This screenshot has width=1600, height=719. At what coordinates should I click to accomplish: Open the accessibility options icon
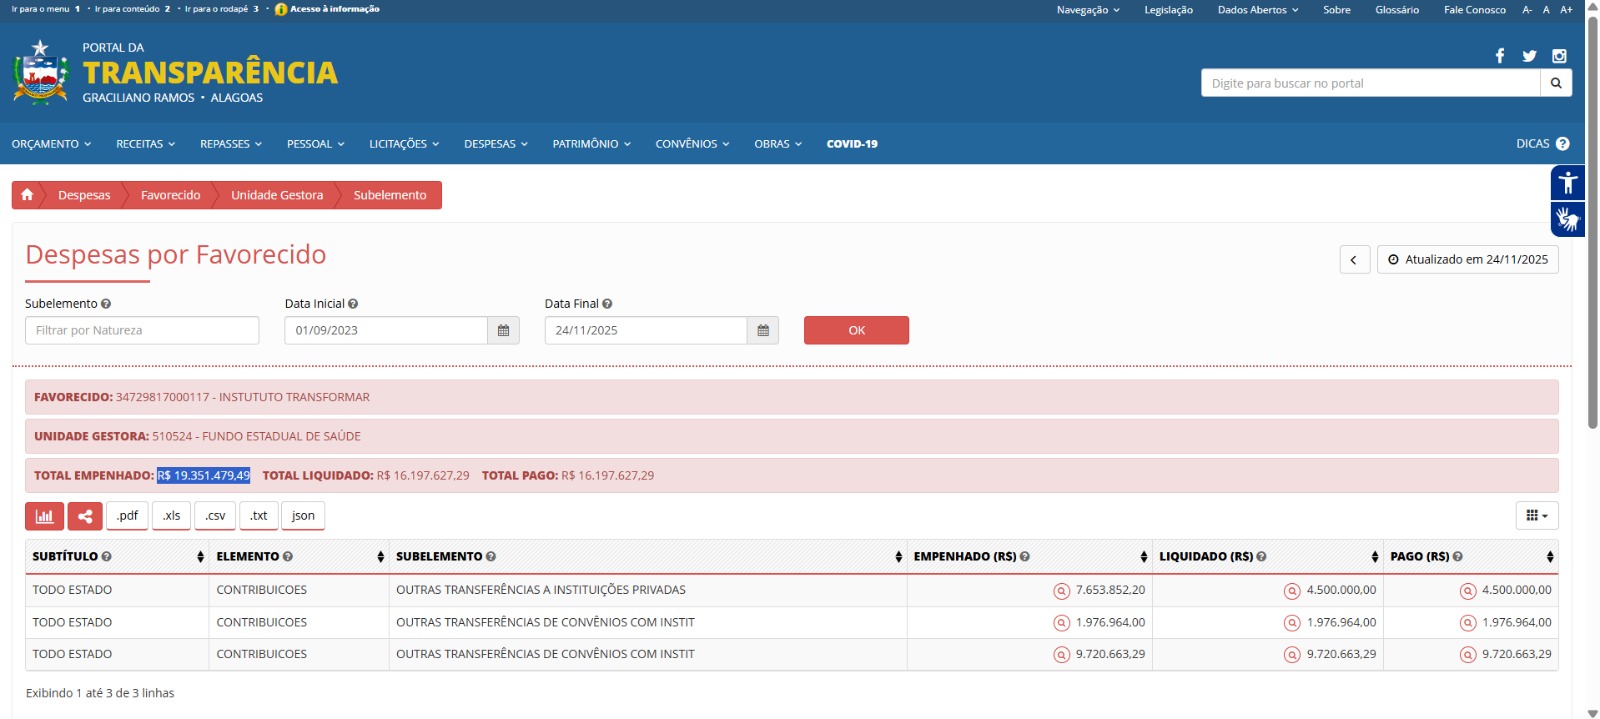click(1567, 183)
